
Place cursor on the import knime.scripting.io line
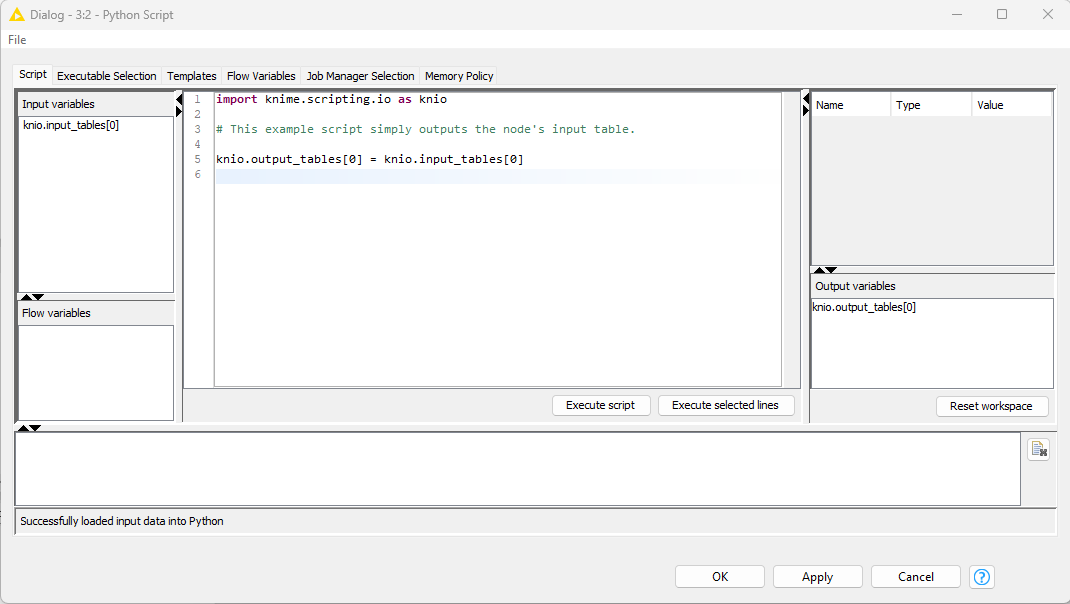click(332, 99)
